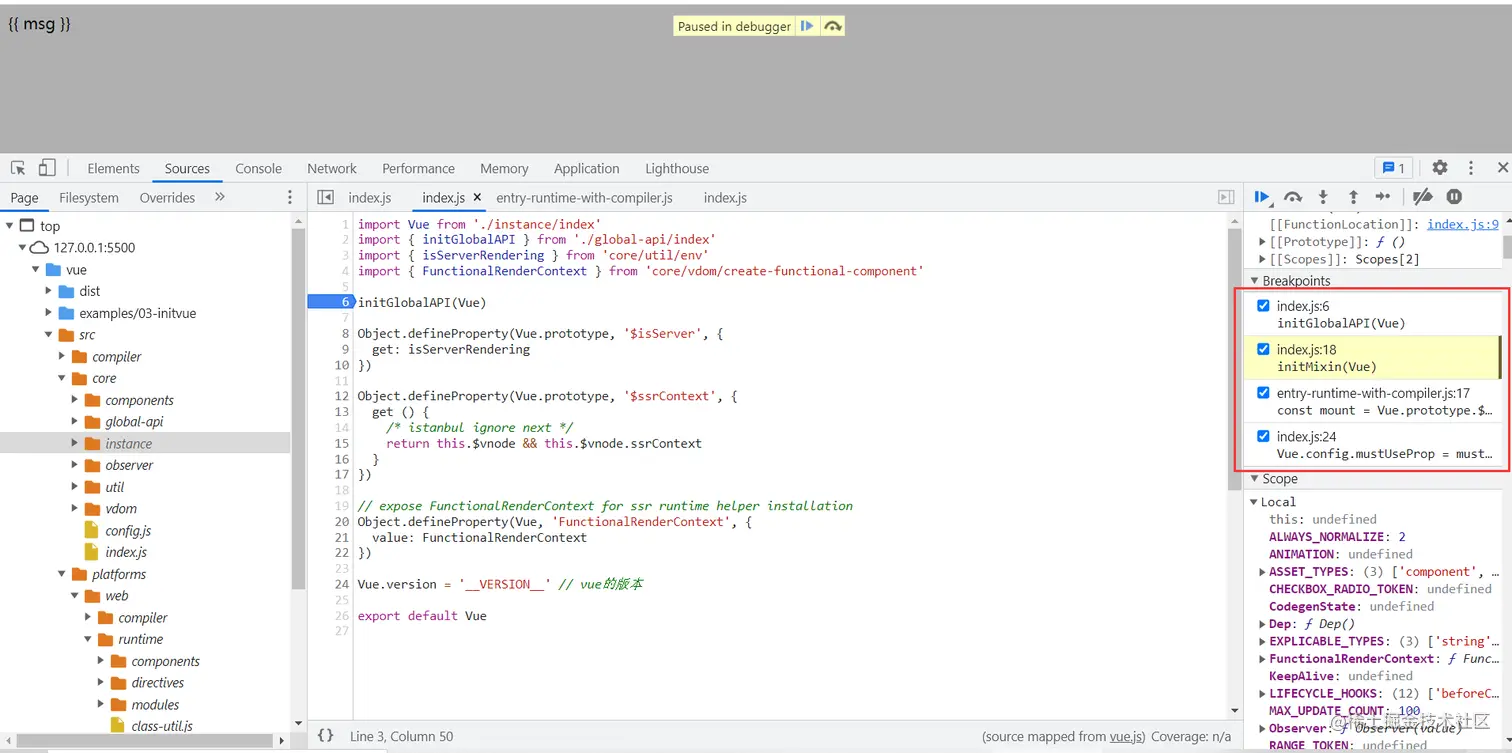Disable entry-runtime-with-compiler.js:17 breakpoint
The image size is (1512, 753).
click(x=1263, y=393)
